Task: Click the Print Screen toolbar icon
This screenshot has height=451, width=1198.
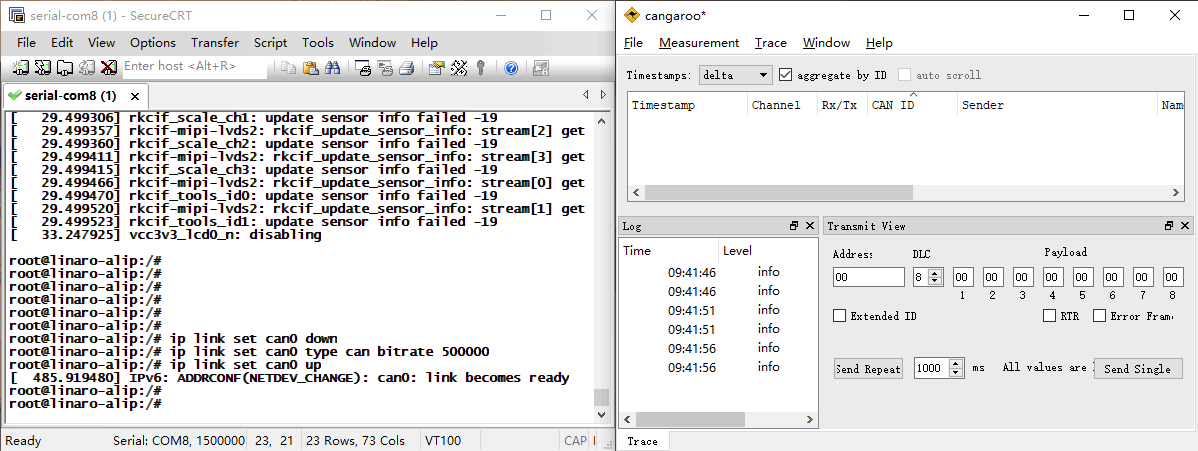Action: (363, 68)
